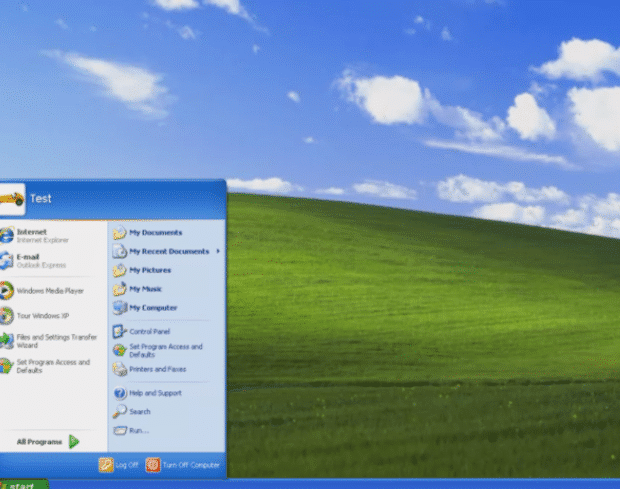This screenshot has width=620, height=489.
Task: Click the Test user account picture
Action: pyautogui.click(x=10, y=197)
